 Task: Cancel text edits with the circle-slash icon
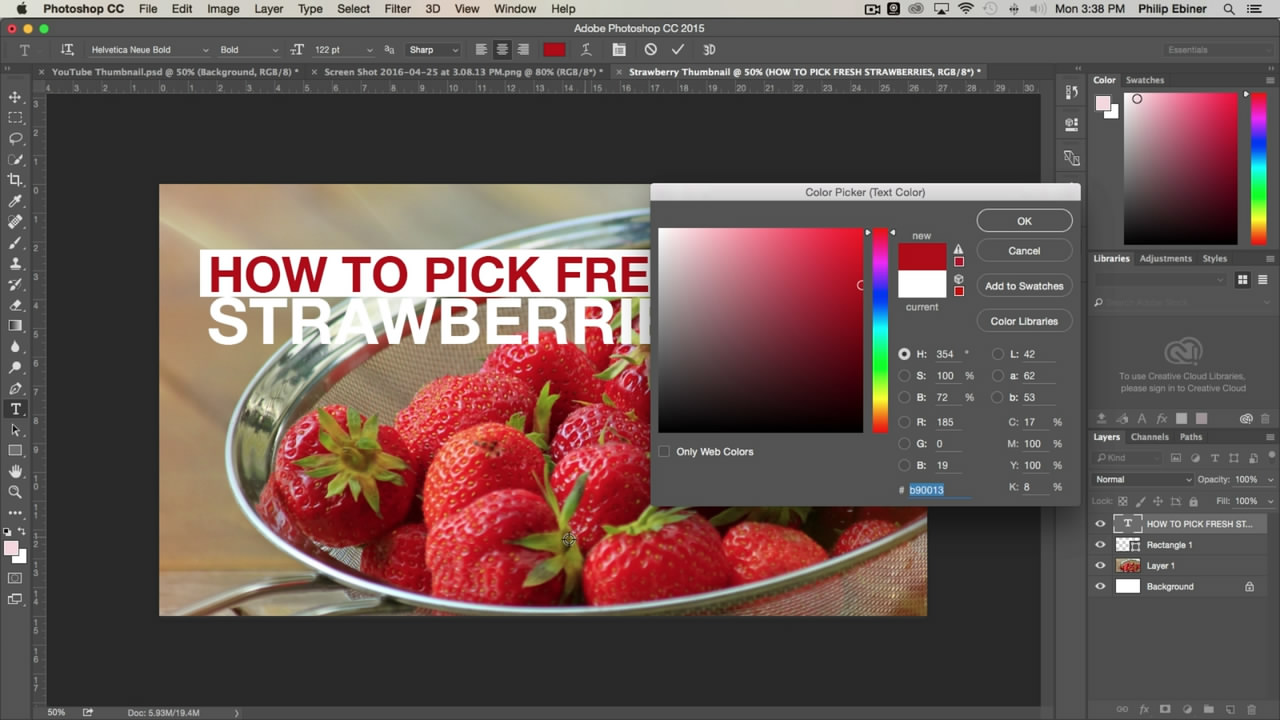(x=651, y=49)
